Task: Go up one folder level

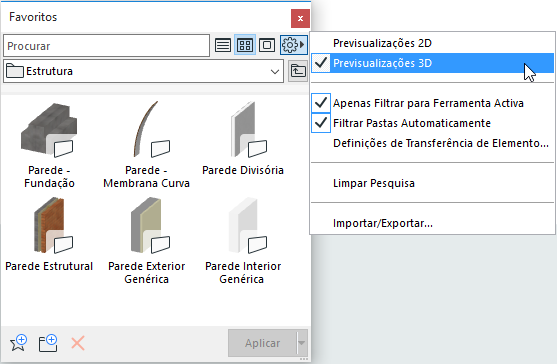Action: [x=298, y=71]
